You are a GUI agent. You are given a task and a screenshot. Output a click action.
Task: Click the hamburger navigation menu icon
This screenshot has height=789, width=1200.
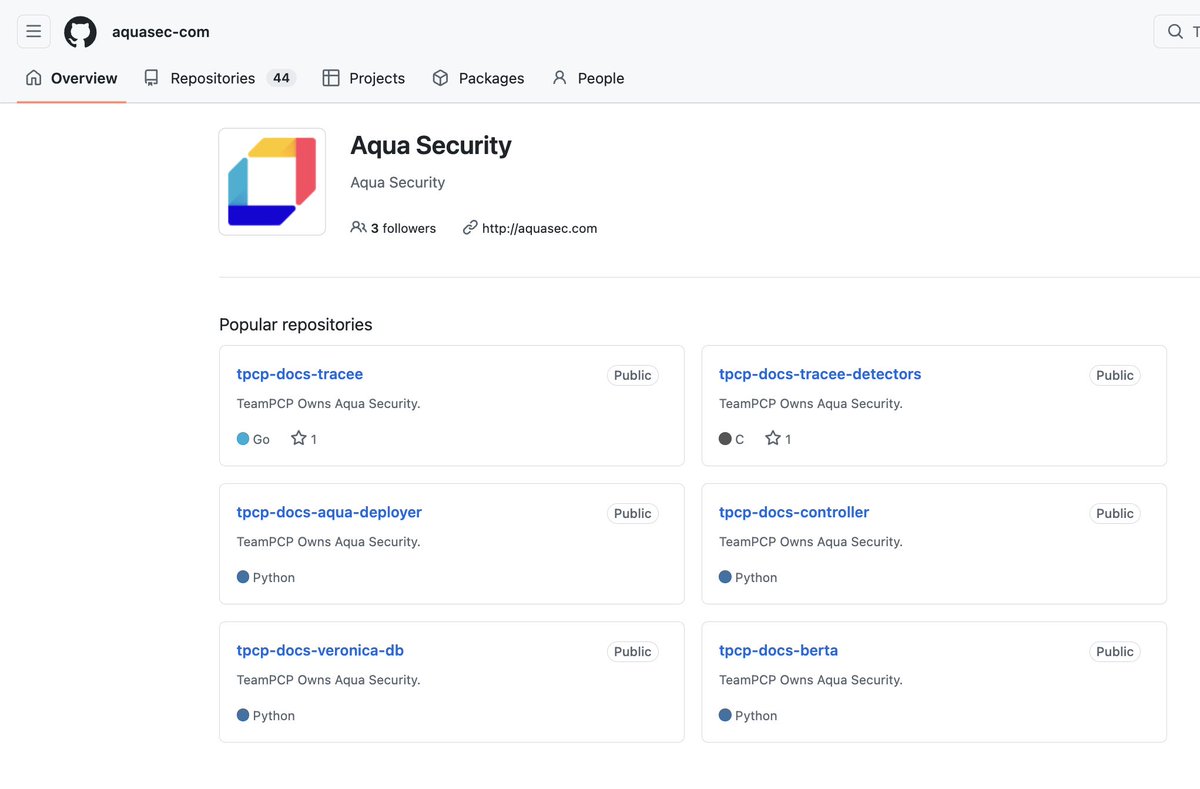tap(33, 31)
